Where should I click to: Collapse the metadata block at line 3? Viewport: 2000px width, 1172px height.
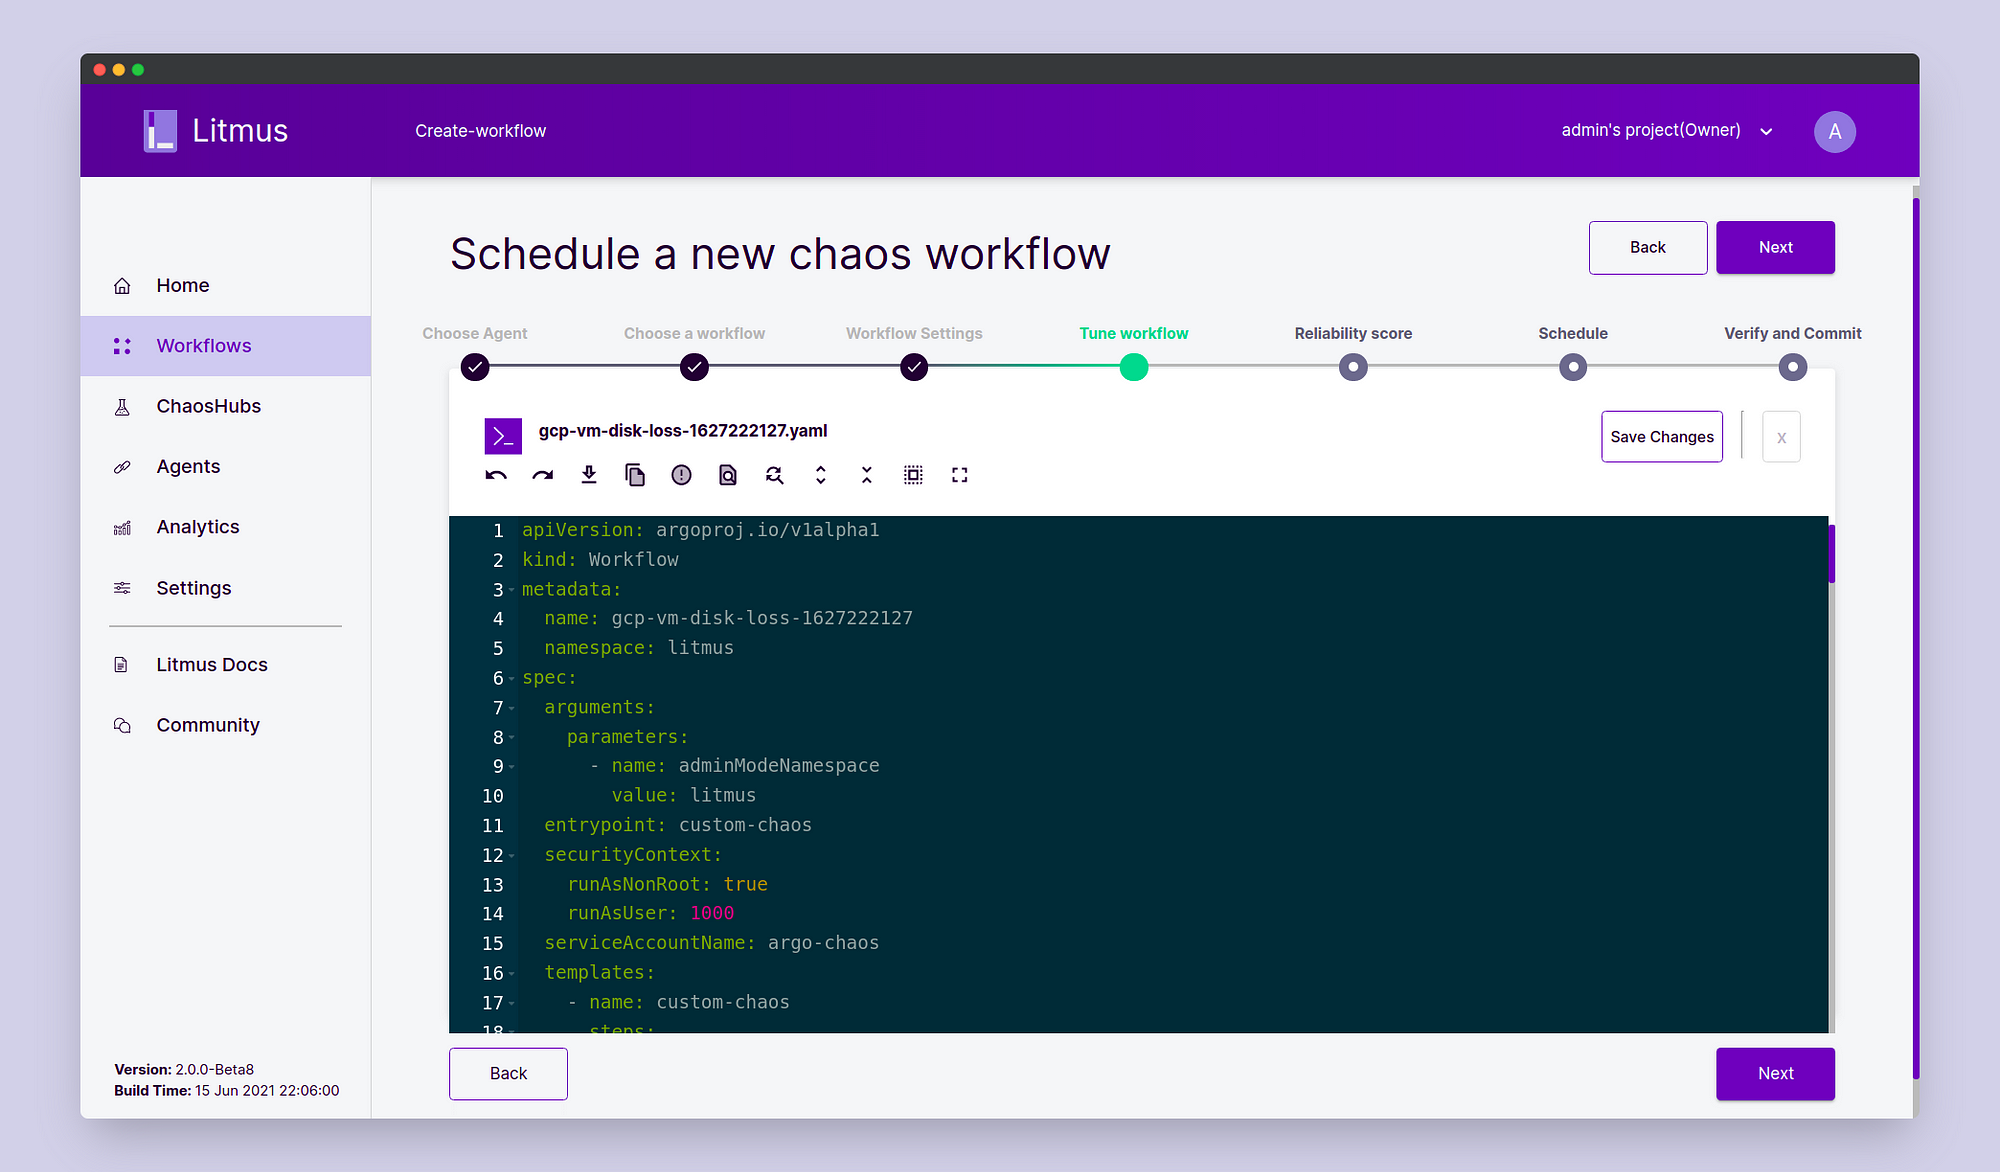(x=512, y=590)
